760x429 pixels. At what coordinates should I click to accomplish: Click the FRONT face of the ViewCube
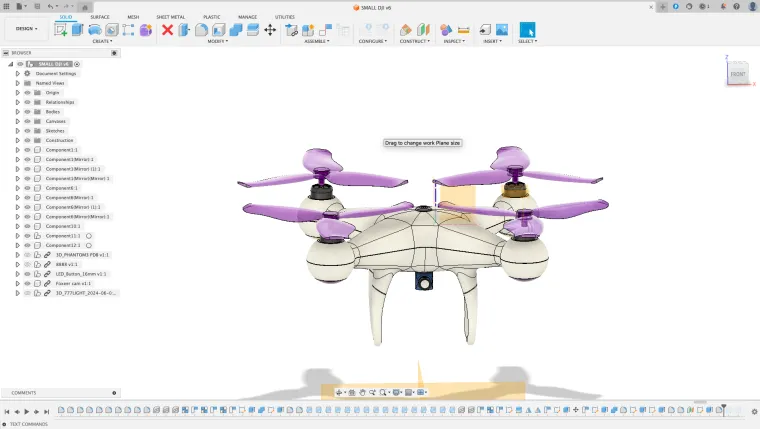(737, 74)
